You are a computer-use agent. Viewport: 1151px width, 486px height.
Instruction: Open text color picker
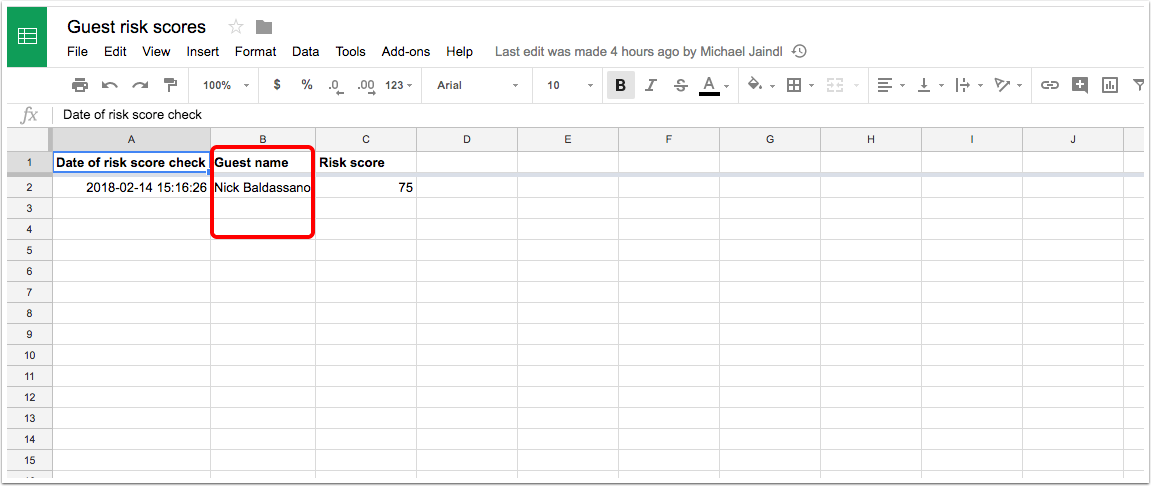click(x=708, y=85)
